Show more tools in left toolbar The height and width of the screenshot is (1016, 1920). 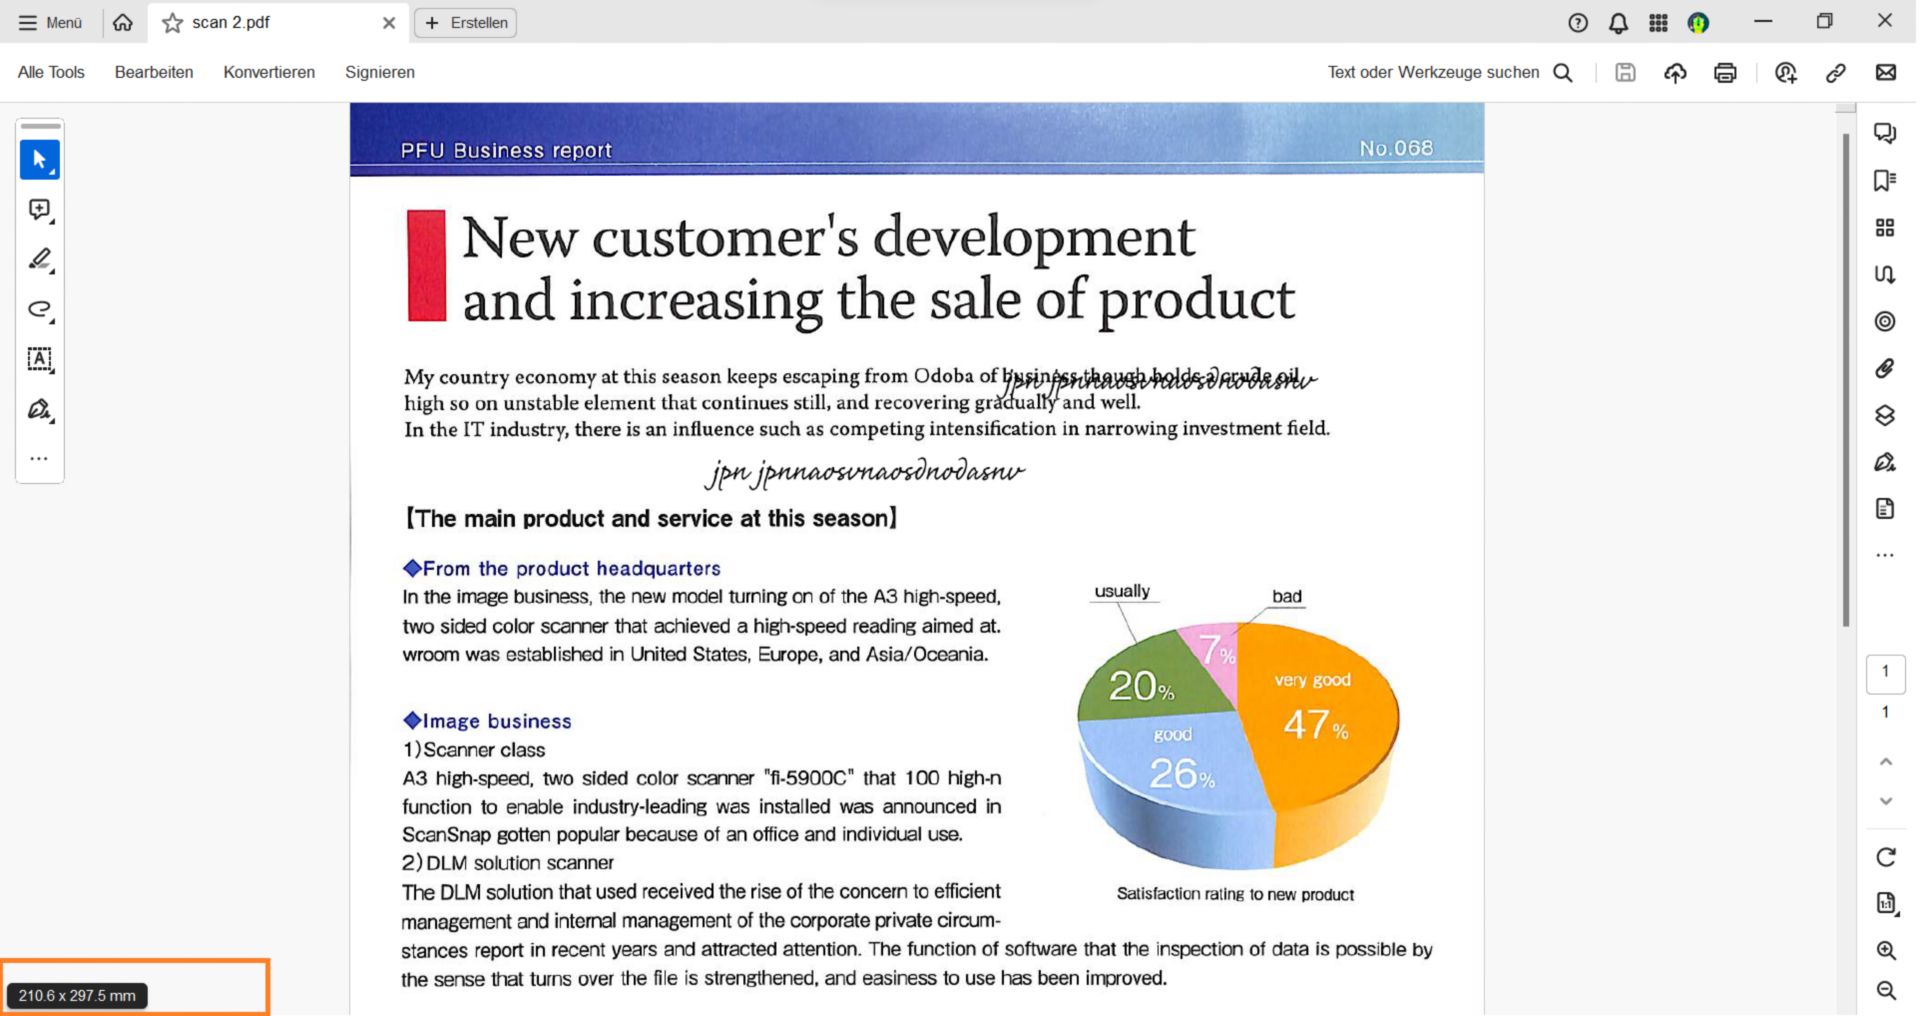click(39, 459)
